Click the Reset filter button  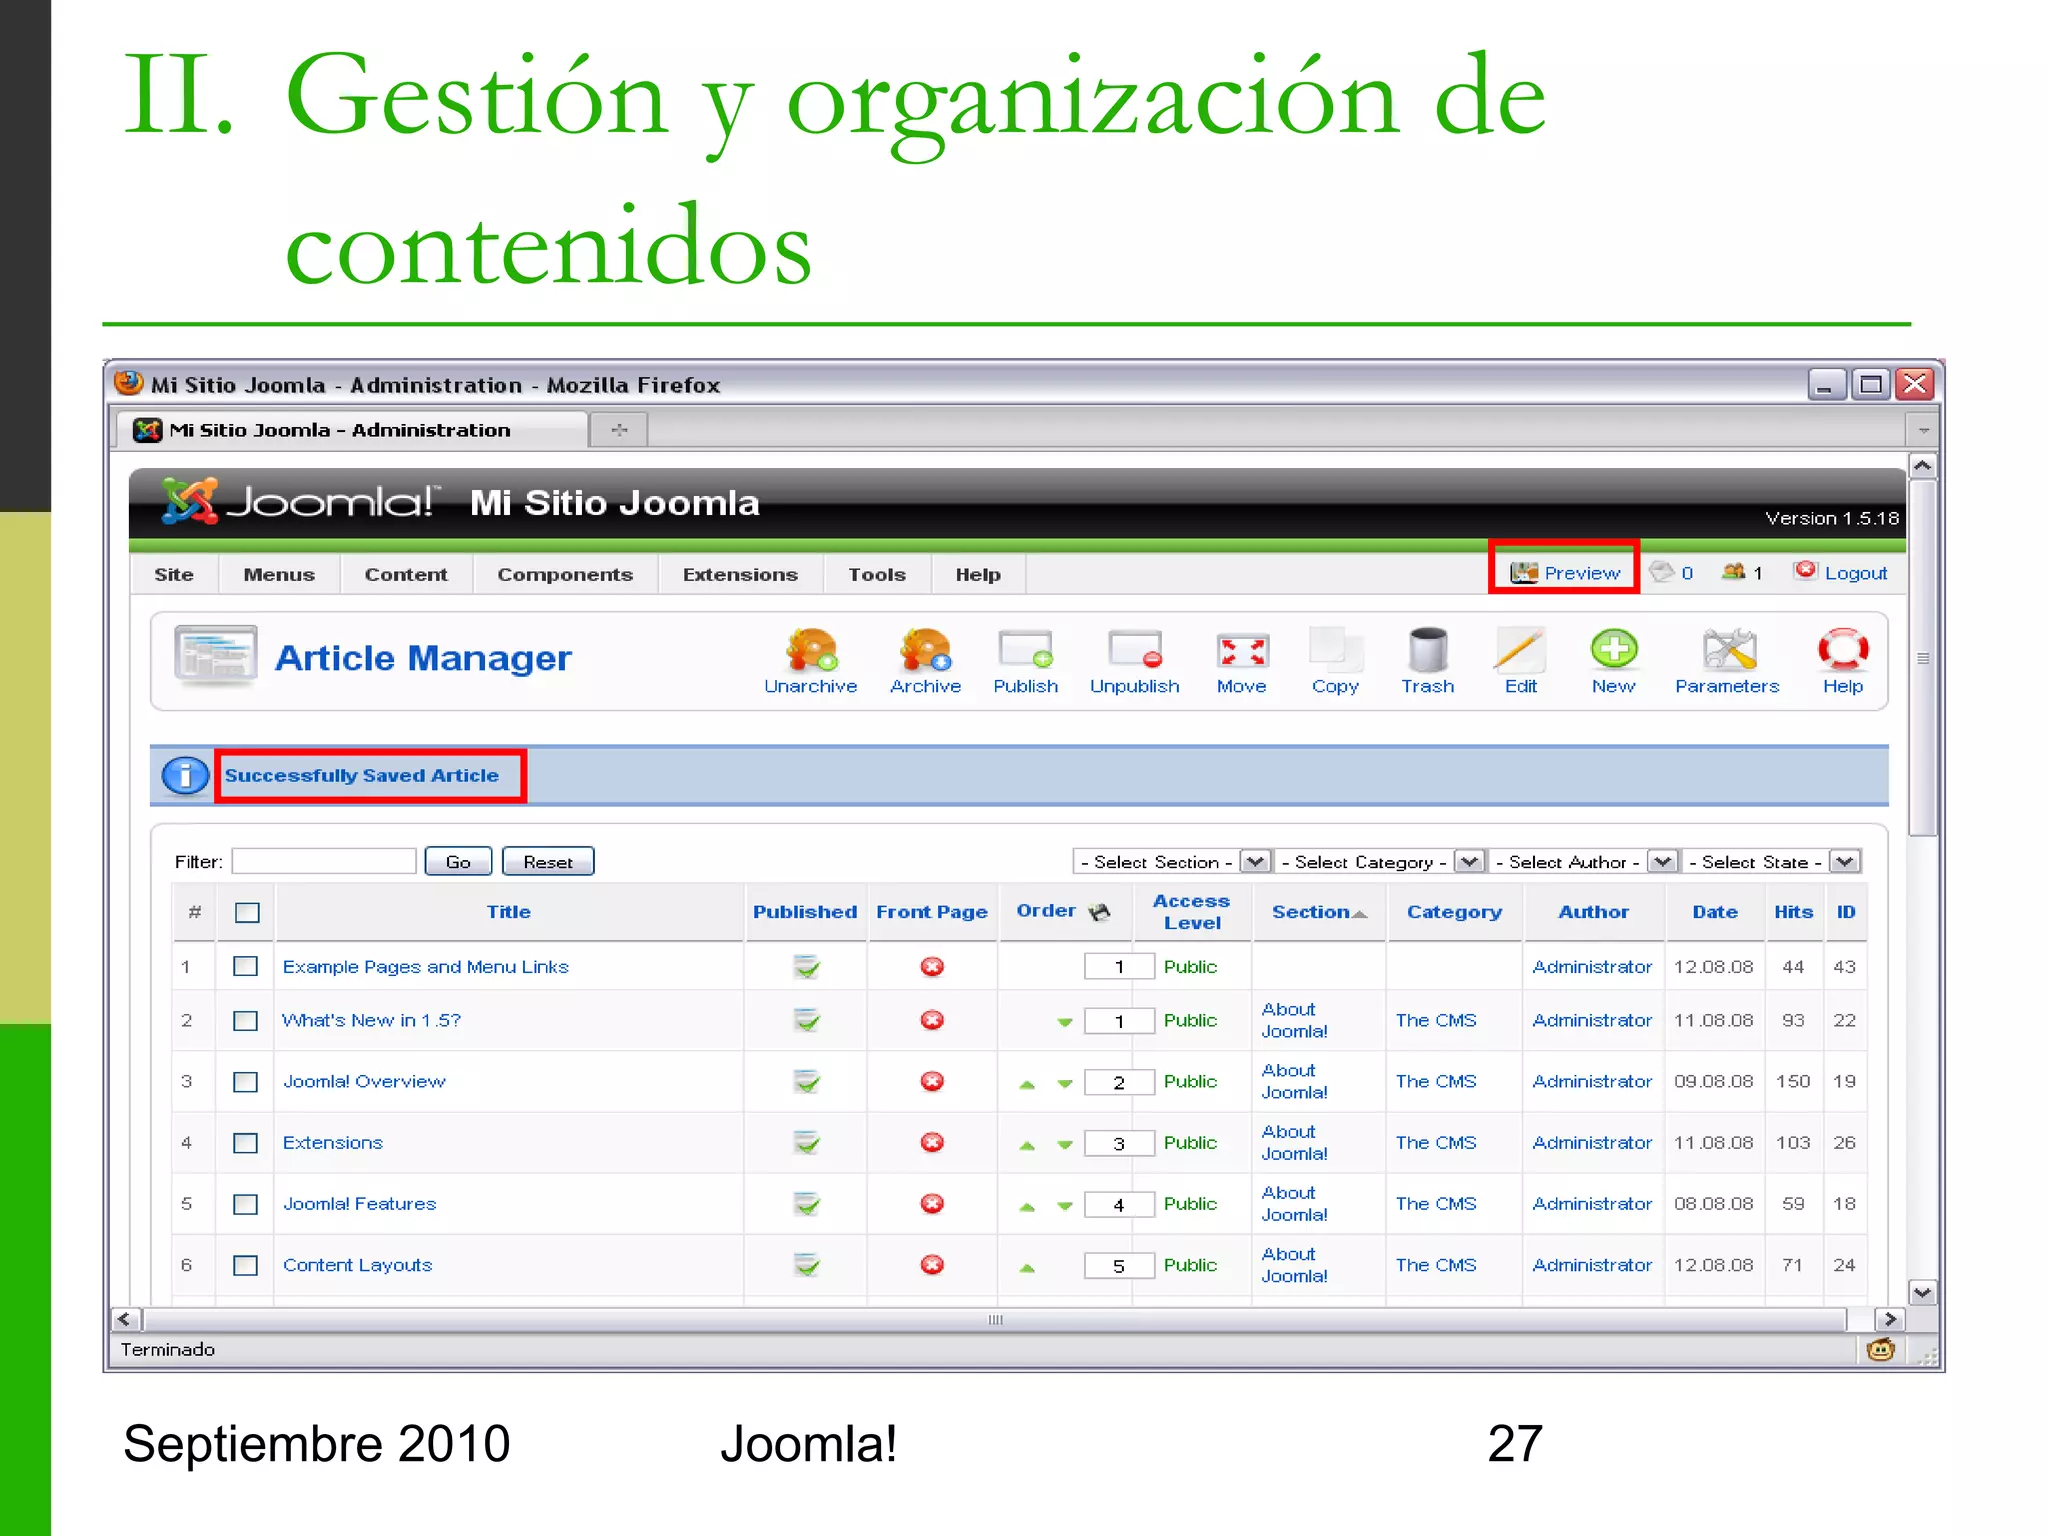(x=548, y=862)
